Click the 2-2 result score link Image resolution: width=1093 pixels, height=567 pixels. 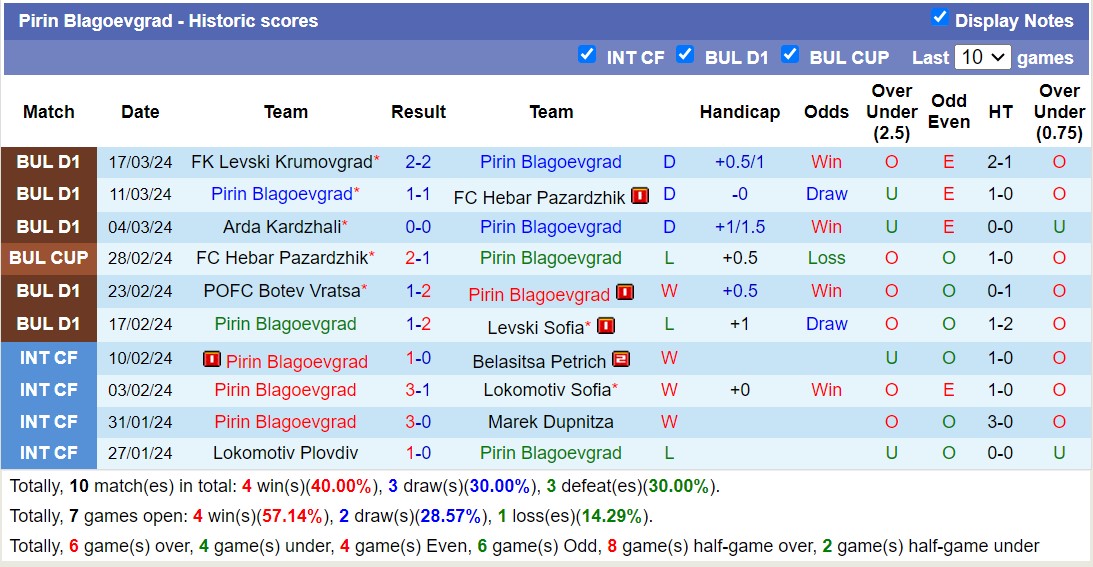[418, 162]
